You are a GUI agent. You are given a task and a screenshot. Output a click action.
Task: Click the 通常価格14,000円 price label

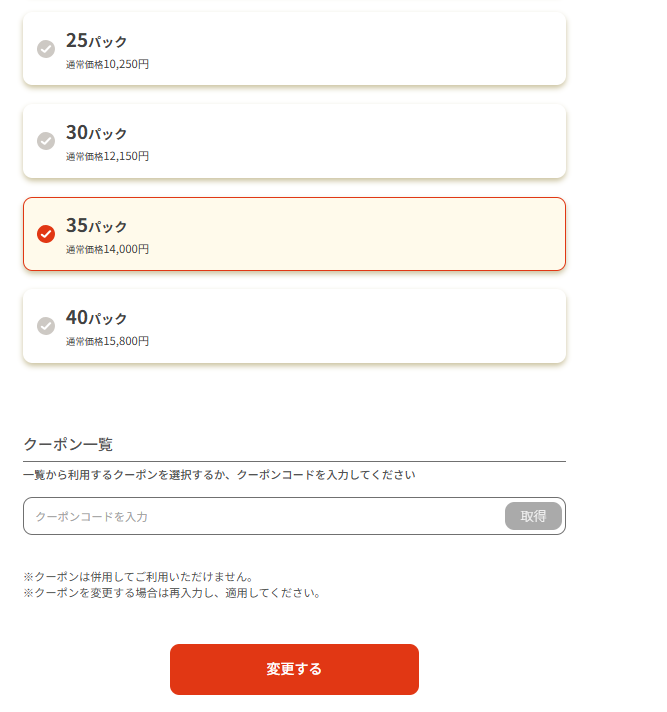pos(108,249)
